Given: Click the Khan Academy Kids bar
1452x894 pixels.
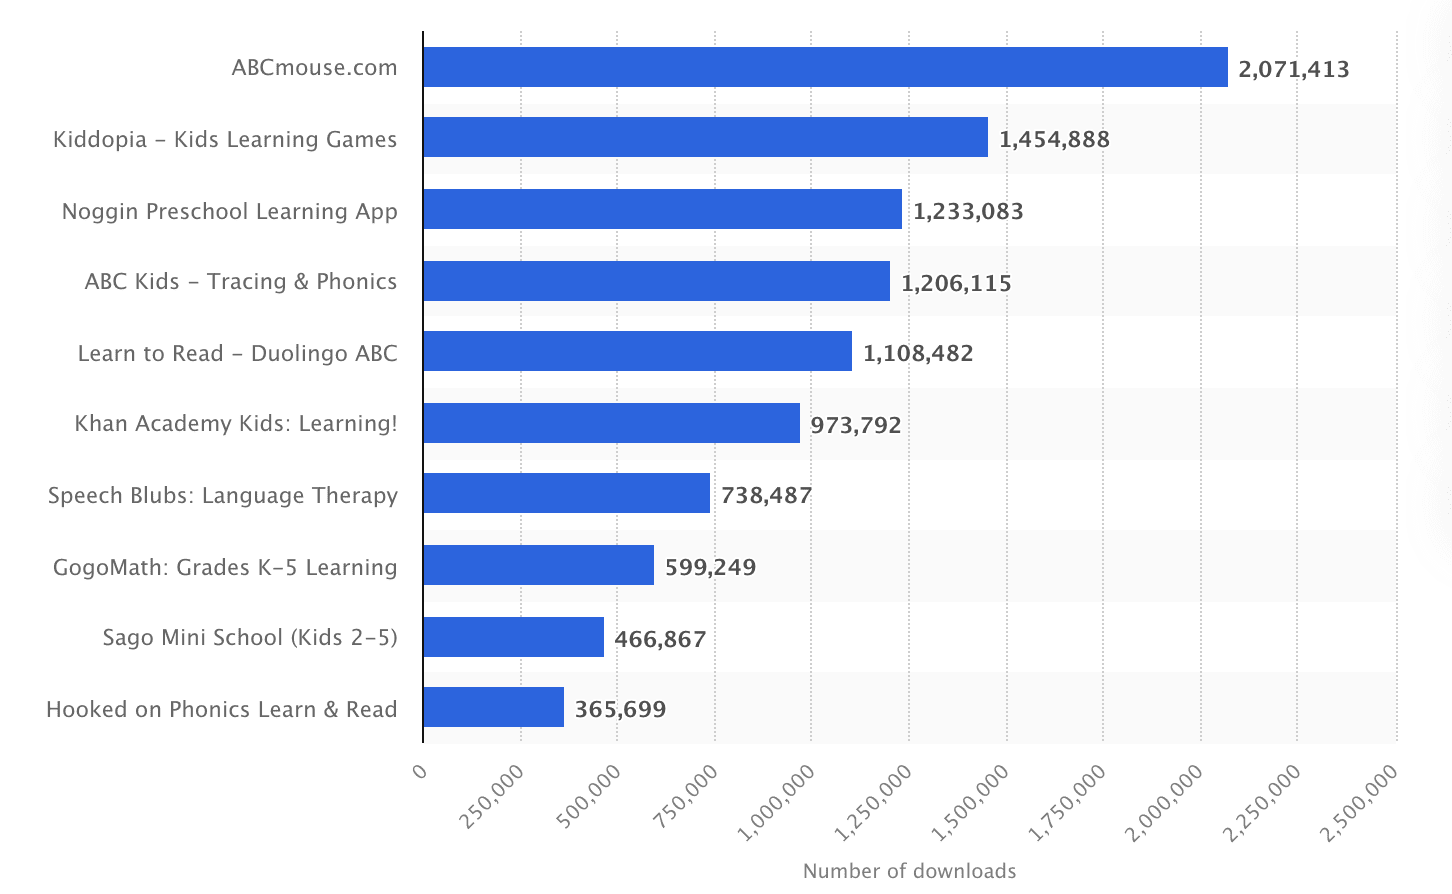Looking at the screenshot, I should click(x=611, y=423).
